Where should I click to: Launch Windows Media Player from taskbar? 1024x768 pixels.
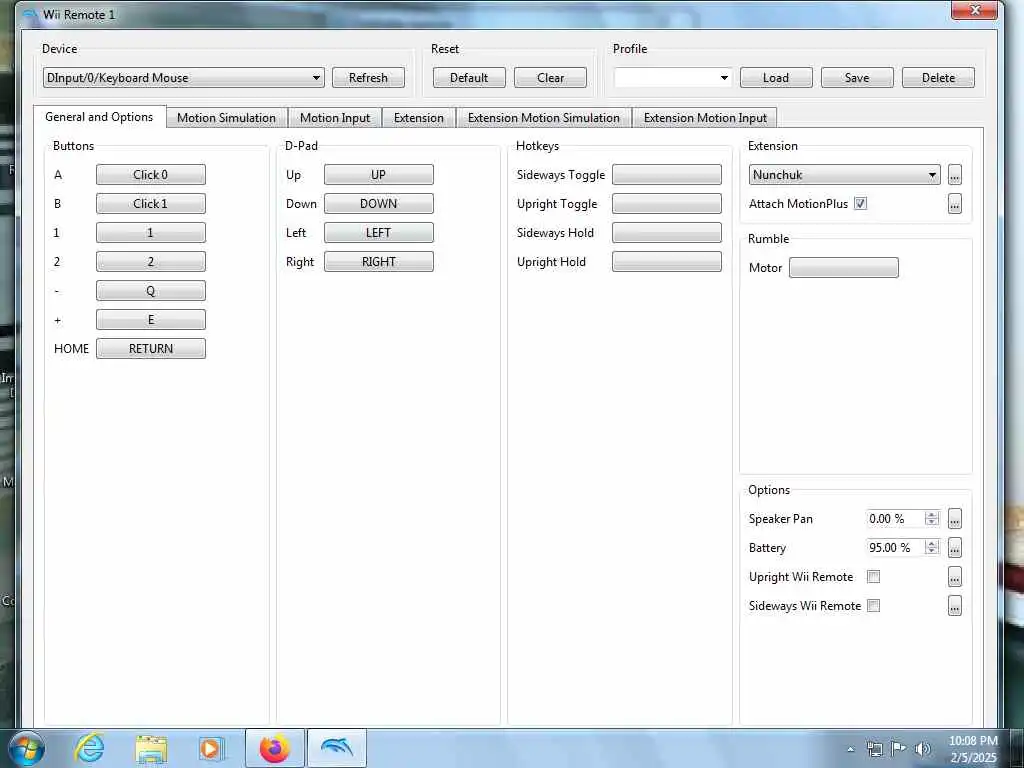click(210, 748)
